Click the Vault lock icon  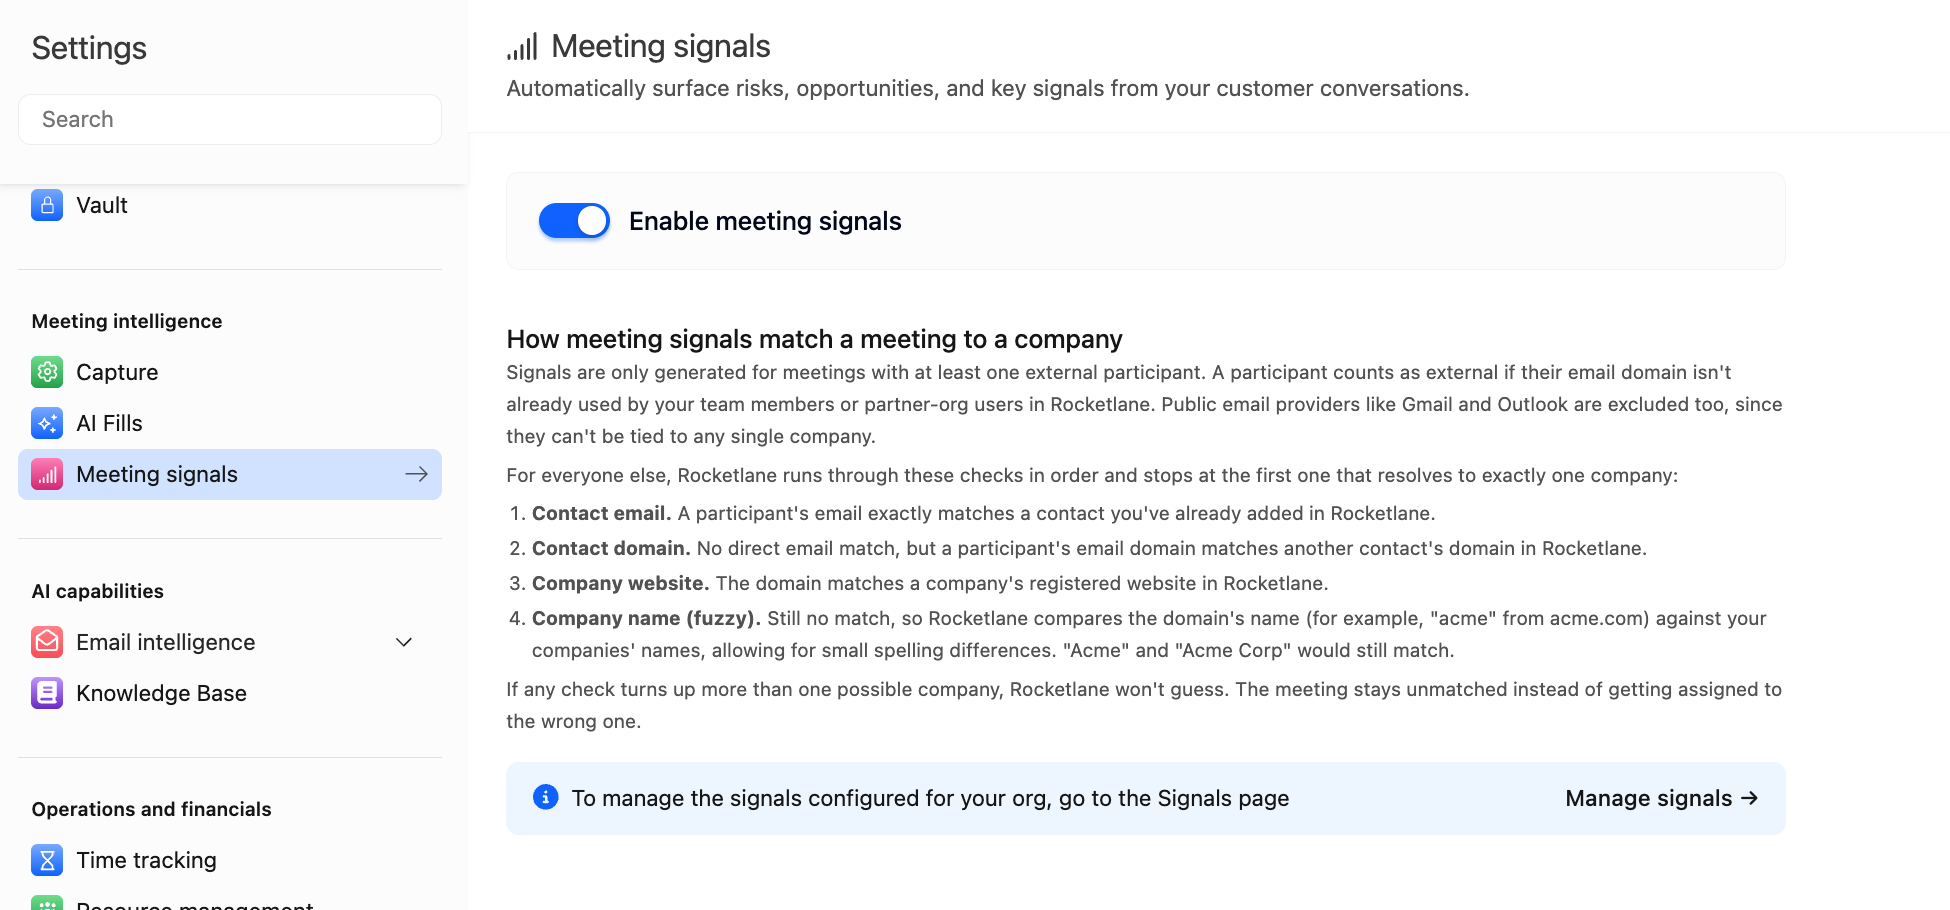pyautogui.click(x=47, y=205)
